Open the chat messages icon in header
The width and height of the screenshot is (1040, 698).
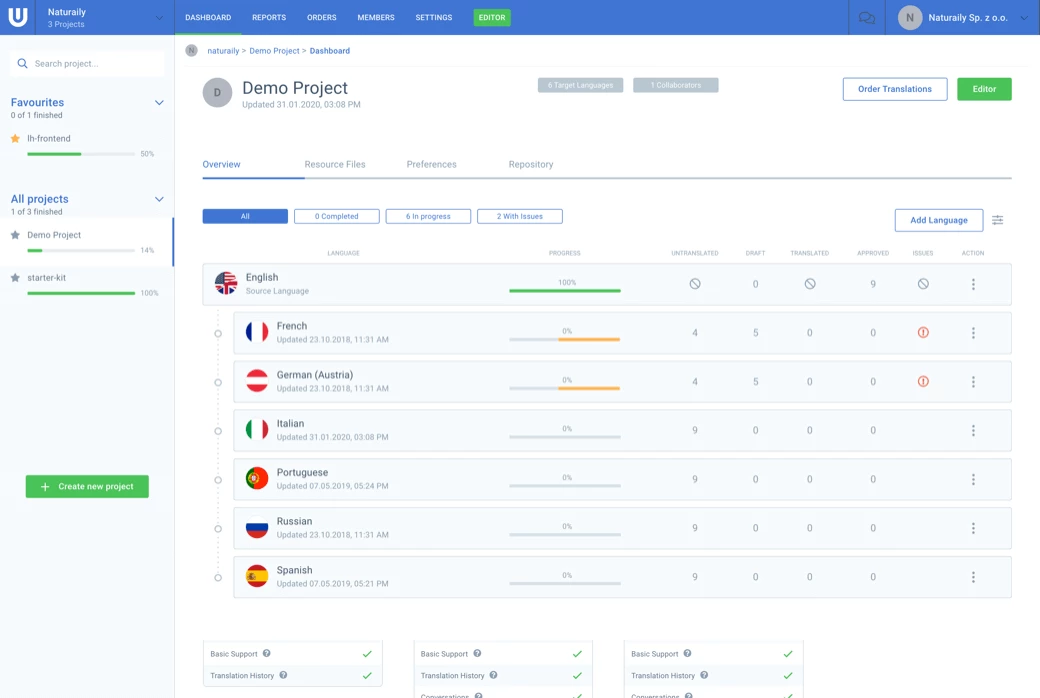(866, 18)
